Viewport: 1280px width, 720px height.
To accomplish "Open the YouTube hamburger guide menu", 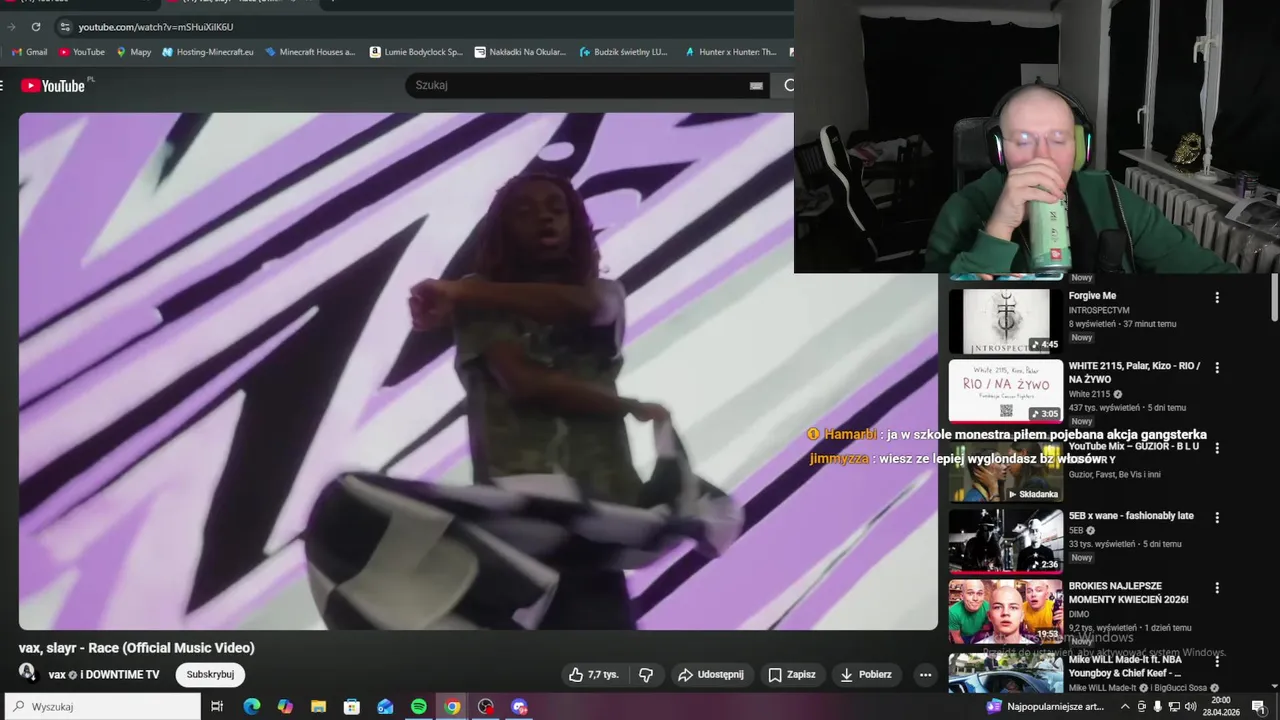I will [x=2, y=86].
